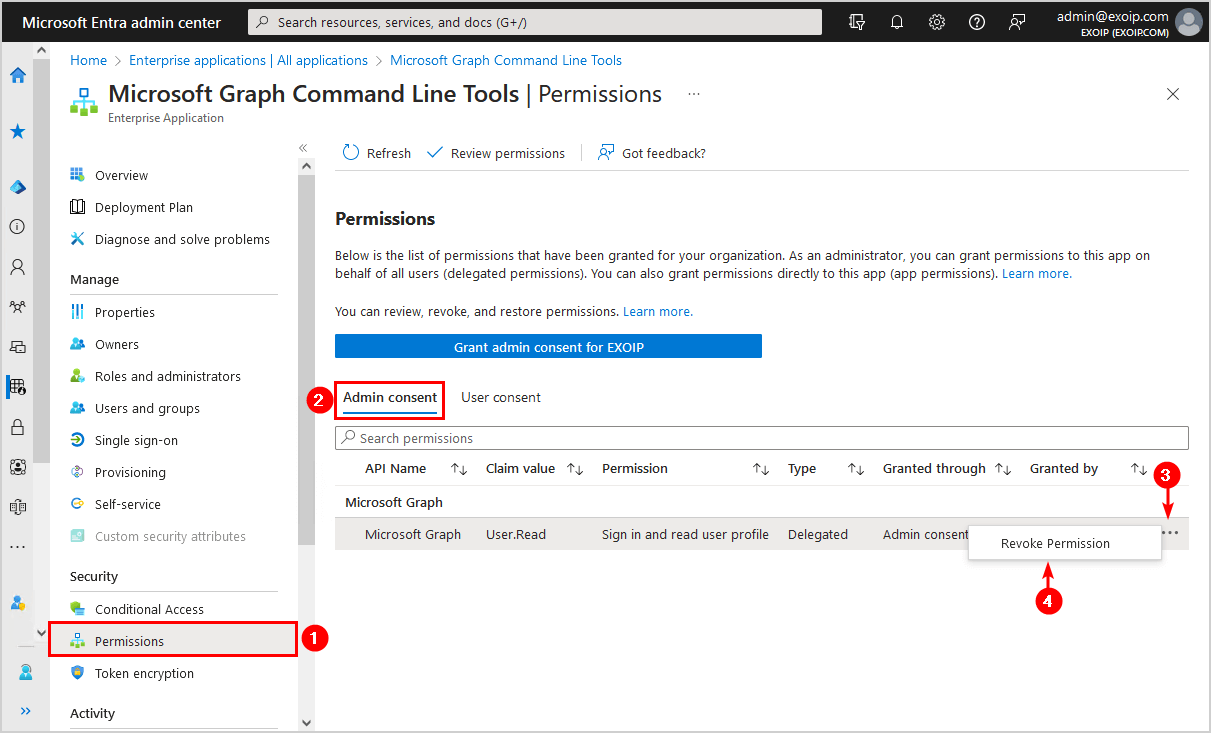Sort by Granted by column arrows

pyautogui.click(x=1139, y=469)
